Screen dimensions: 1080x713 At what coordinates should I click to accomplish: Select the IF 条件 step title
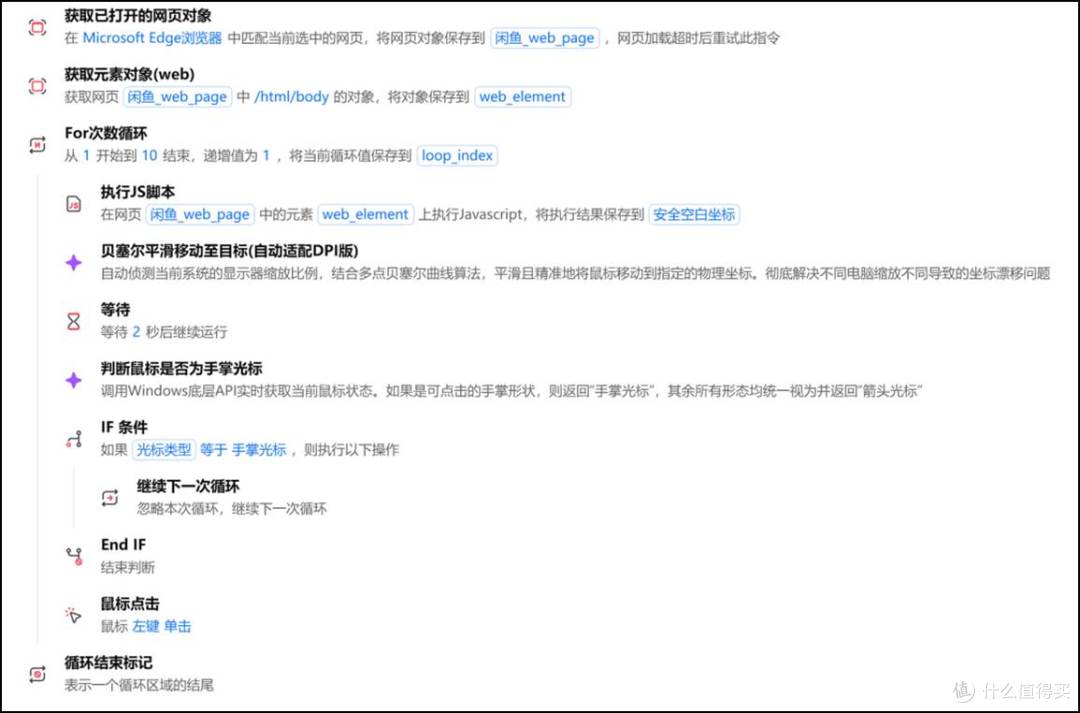click(x=124, y=427)
